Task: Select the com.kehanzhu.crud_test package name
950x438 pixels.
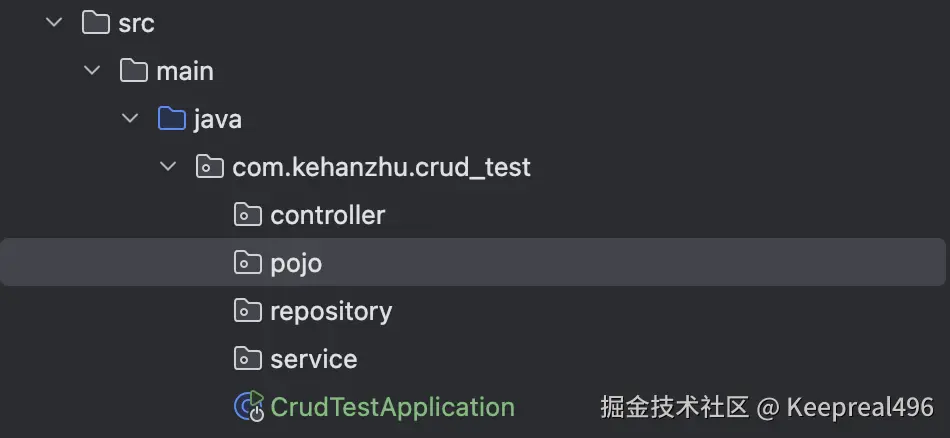Action: coord(381,167)
